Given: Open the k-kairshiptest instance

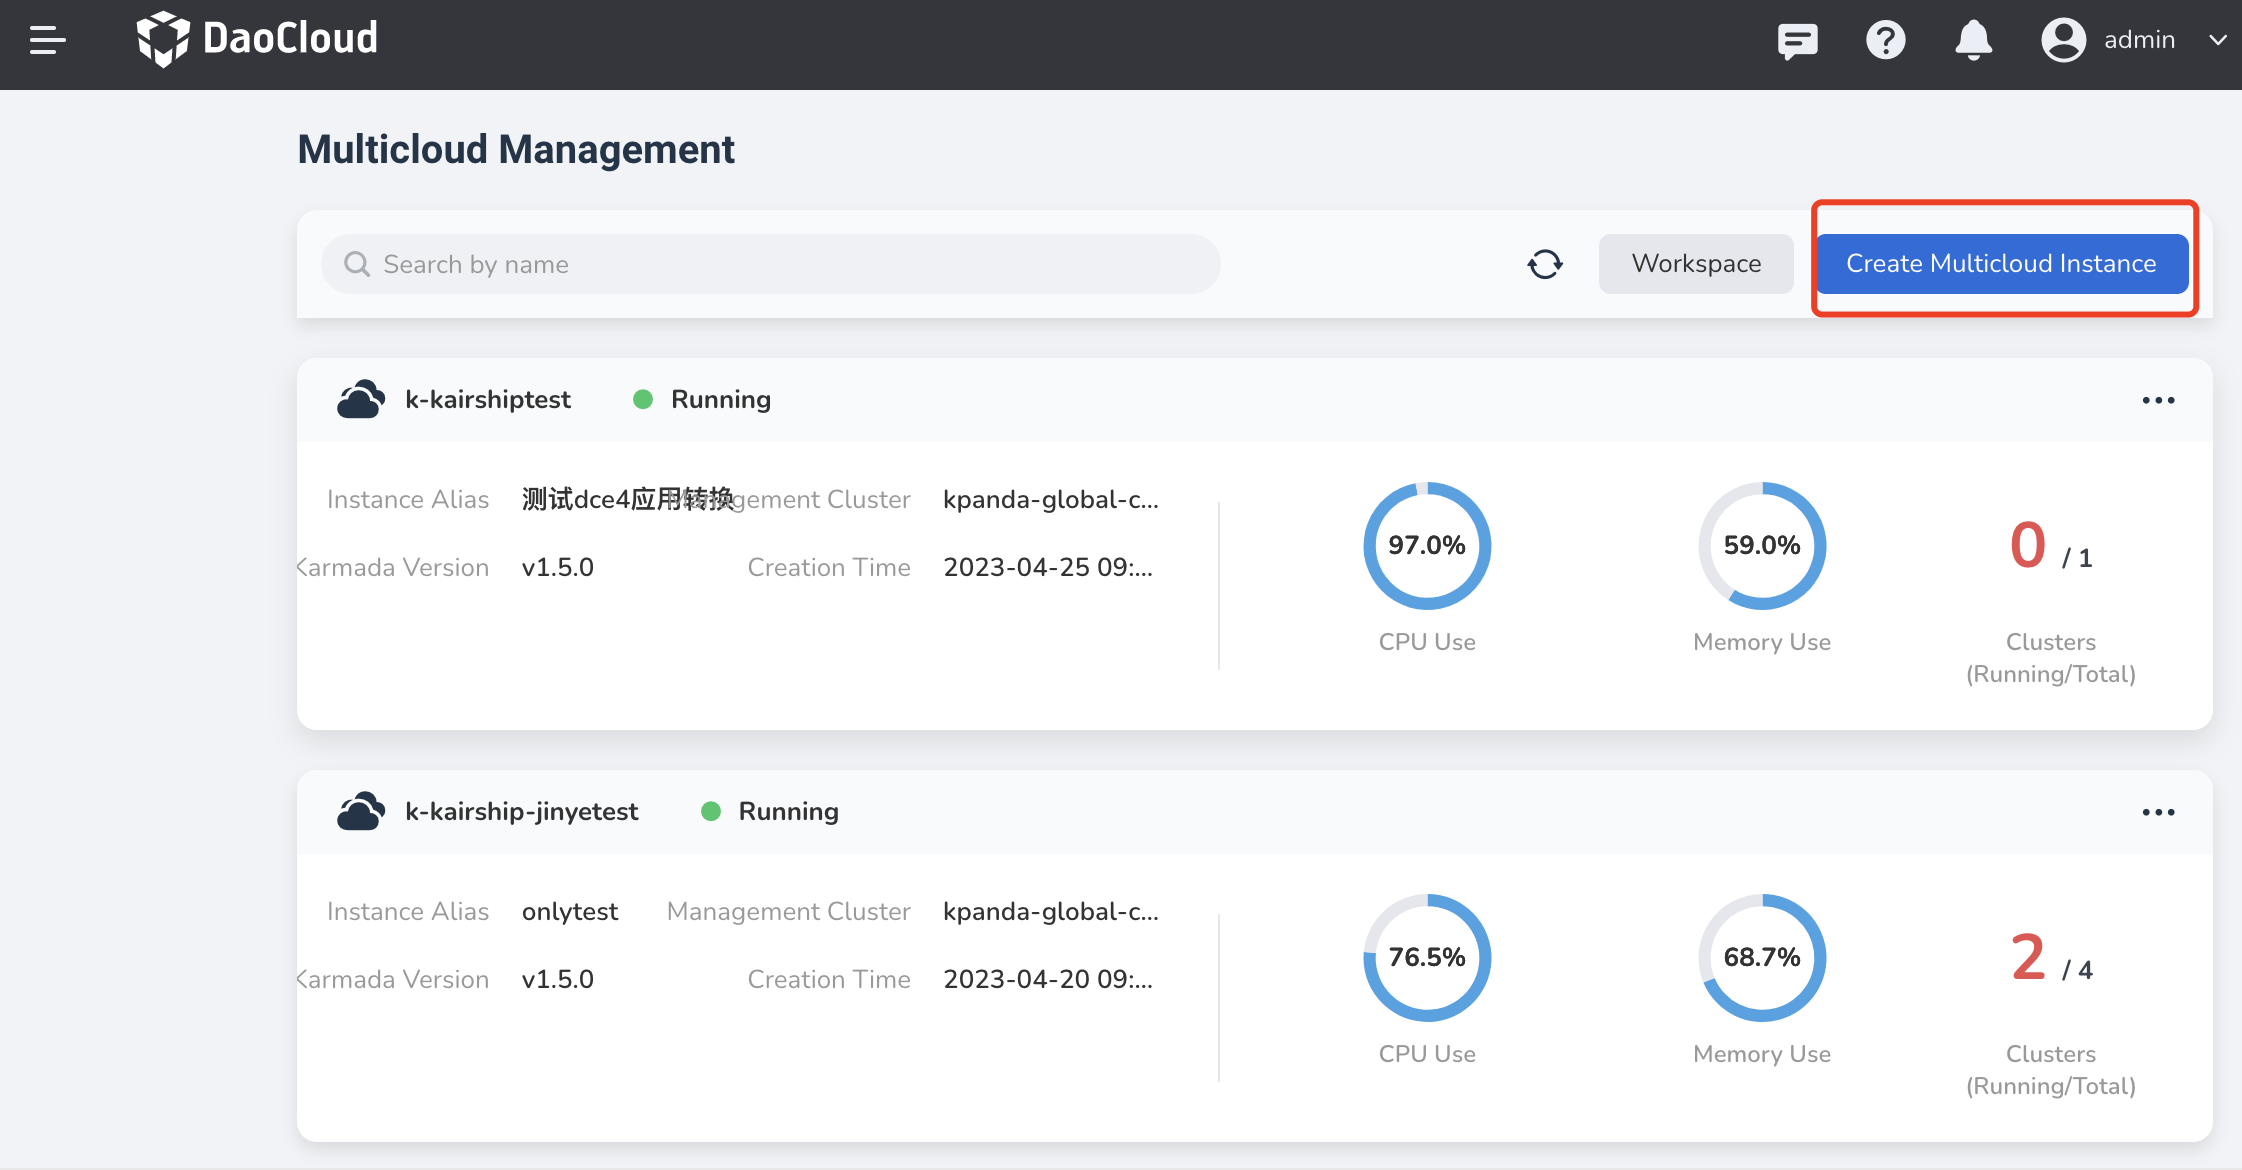Looking at the screenshot, I should (487, 399).
